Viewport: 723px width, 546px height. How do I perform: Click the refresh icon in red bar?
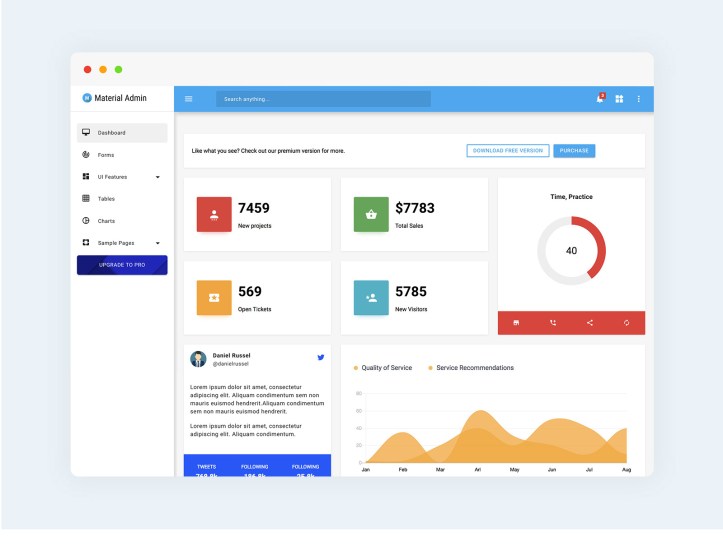click(x=626, y=322)
